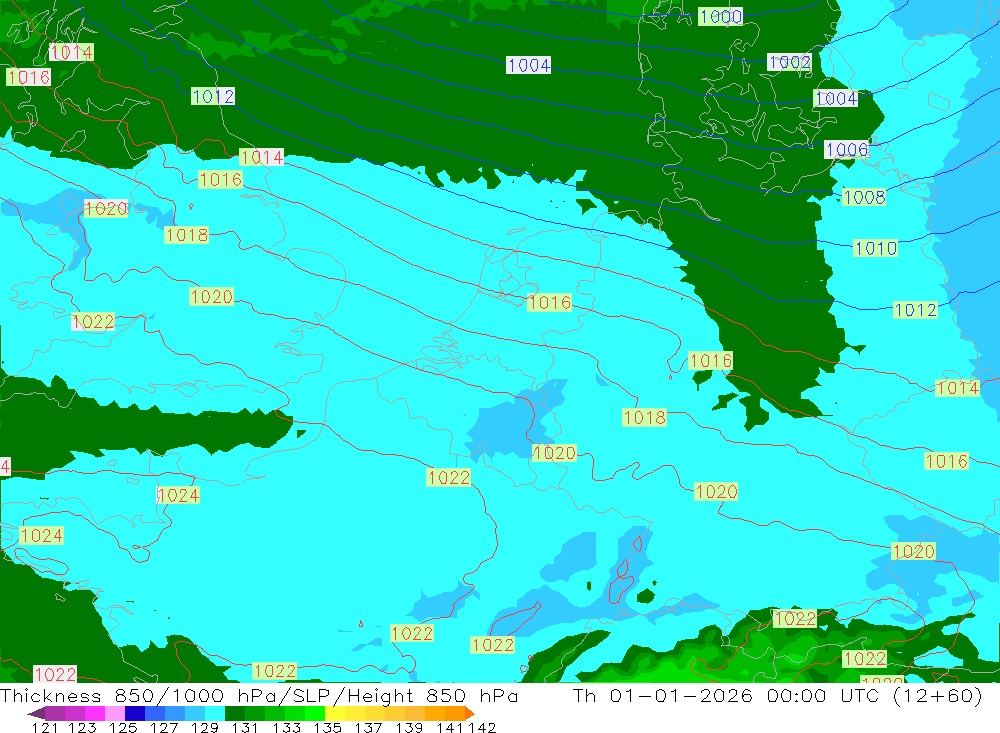Click the forecast time 'Th 01-01-2026 00:00 UTC'

[727, 695]
